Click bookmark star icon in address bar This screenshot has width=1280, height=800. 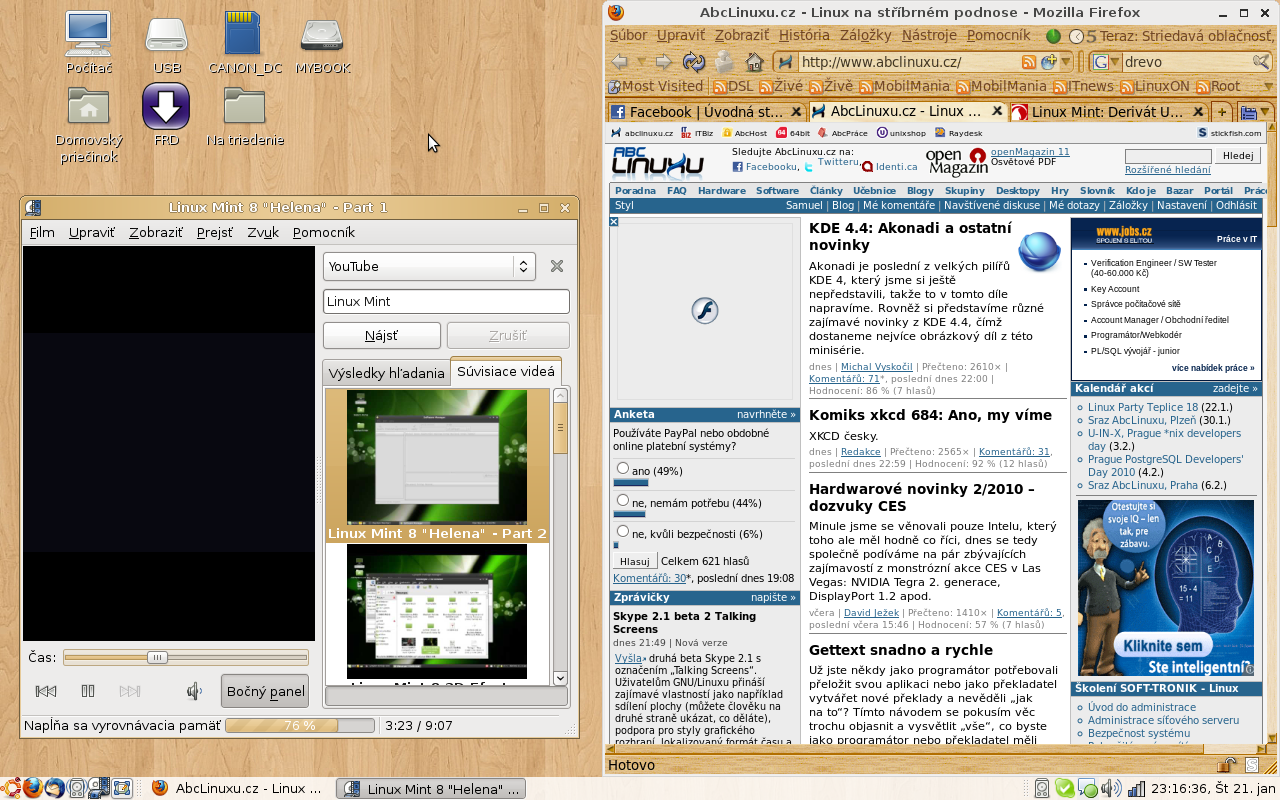(1047, 62)
